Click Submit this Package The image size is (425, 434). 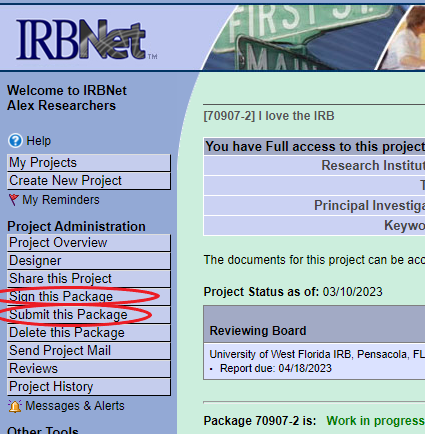[89, 315]
